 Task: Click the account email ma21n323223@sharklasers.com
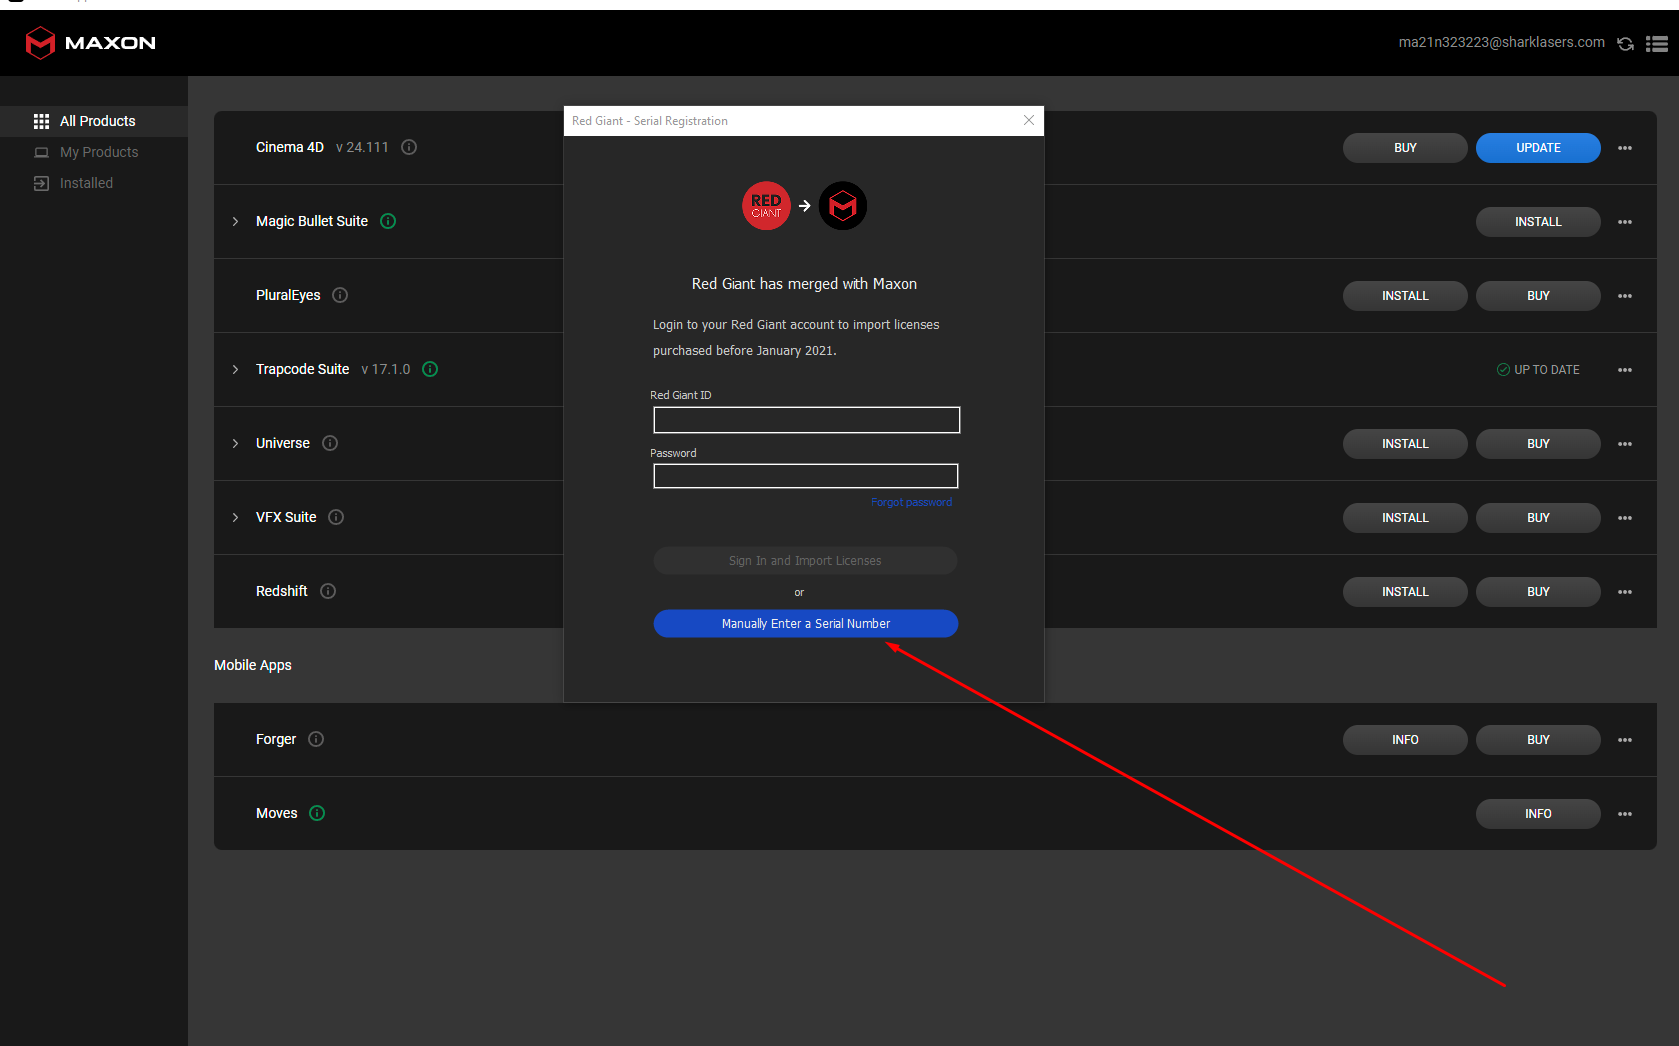tap(1501, 42)
